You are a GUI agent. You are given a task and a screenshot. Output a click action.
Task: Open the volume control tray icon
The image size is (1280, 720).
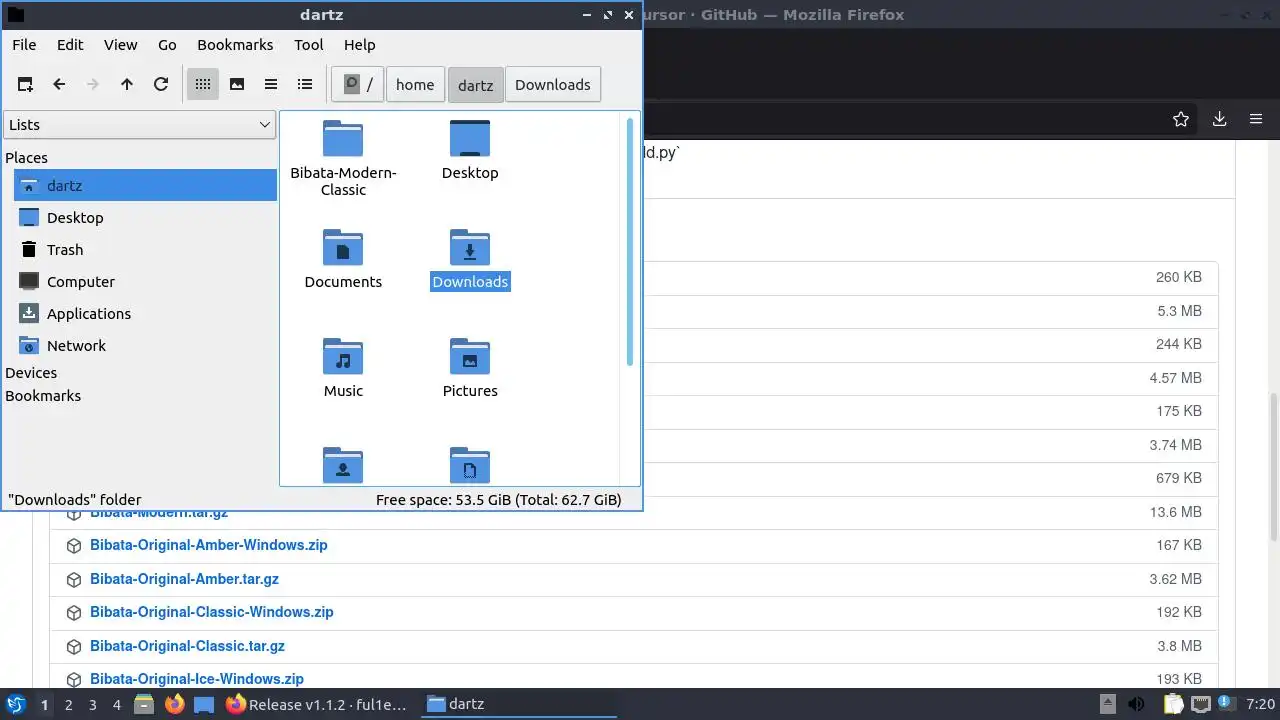pyautogui.click(x=1136, y=704)
